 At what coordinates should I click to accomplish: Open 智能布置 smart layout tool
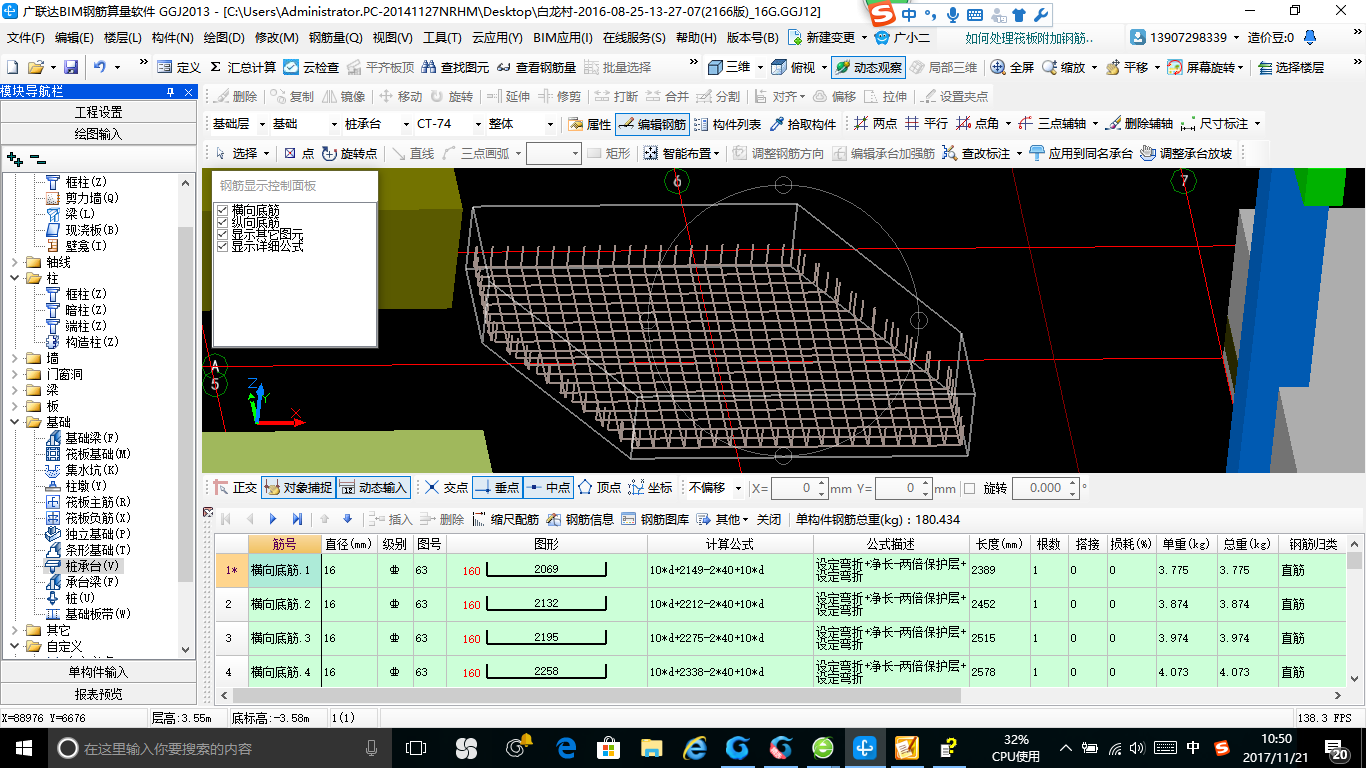coord(680,153)
